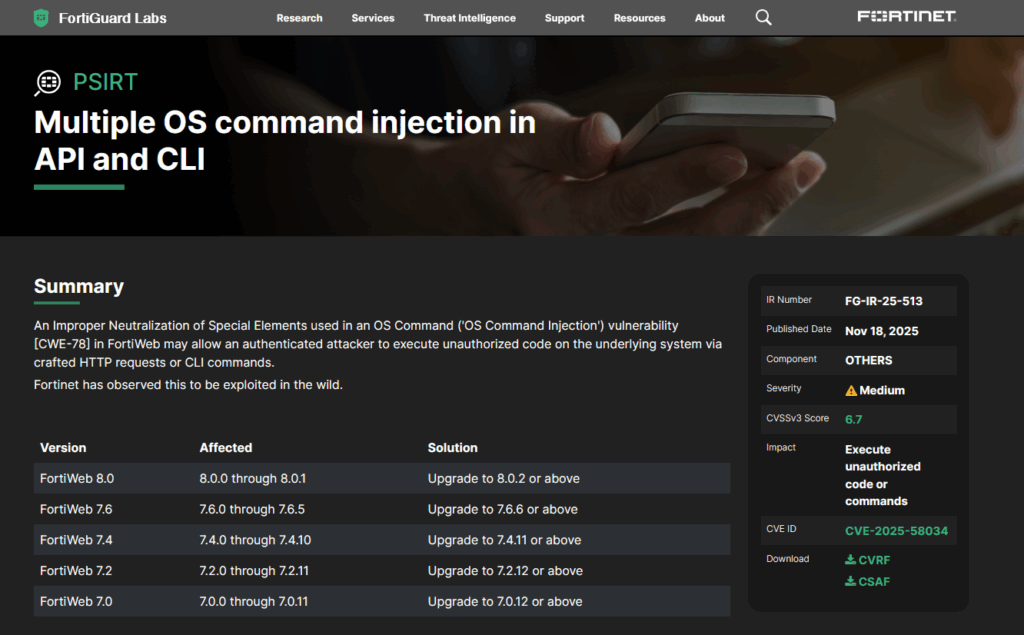This screenshot has height=635, width=1024.
Task: Click the PSIRT heading label
Action: click(105, 82)
